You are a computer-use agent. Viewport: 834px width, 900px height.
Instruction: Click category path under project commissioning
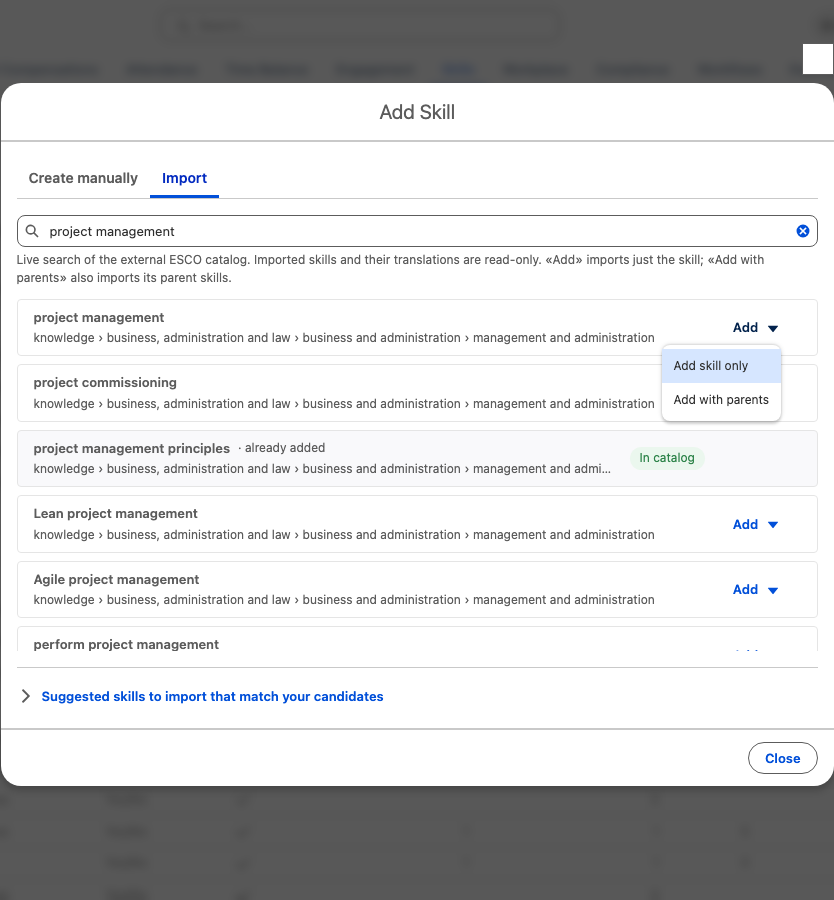(x=344, y=404)
